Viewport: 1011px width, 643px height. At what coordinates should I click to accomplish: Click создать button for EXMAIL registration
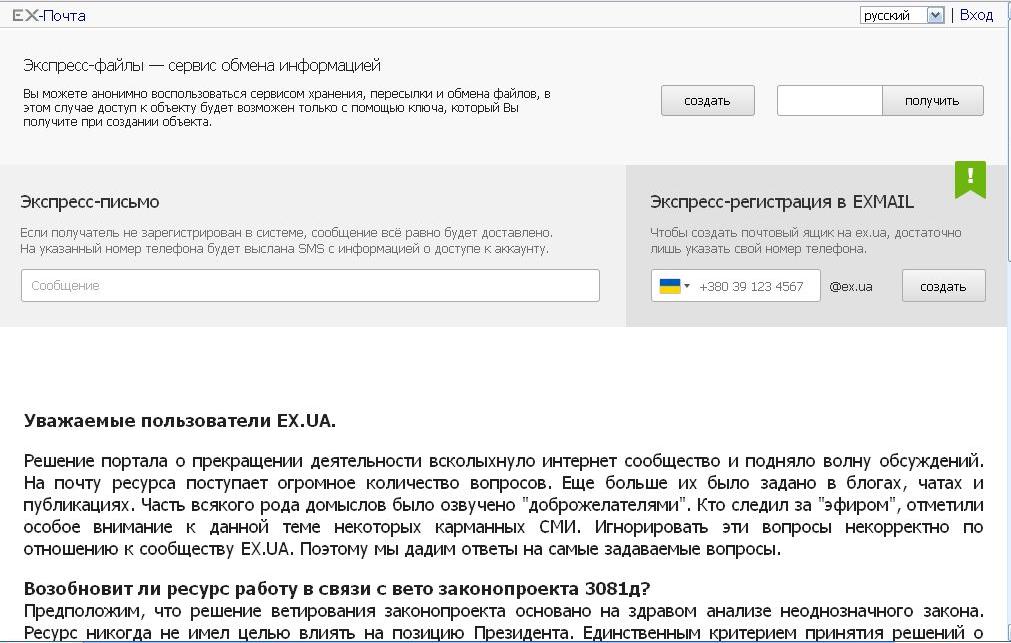tap(943, 286)
